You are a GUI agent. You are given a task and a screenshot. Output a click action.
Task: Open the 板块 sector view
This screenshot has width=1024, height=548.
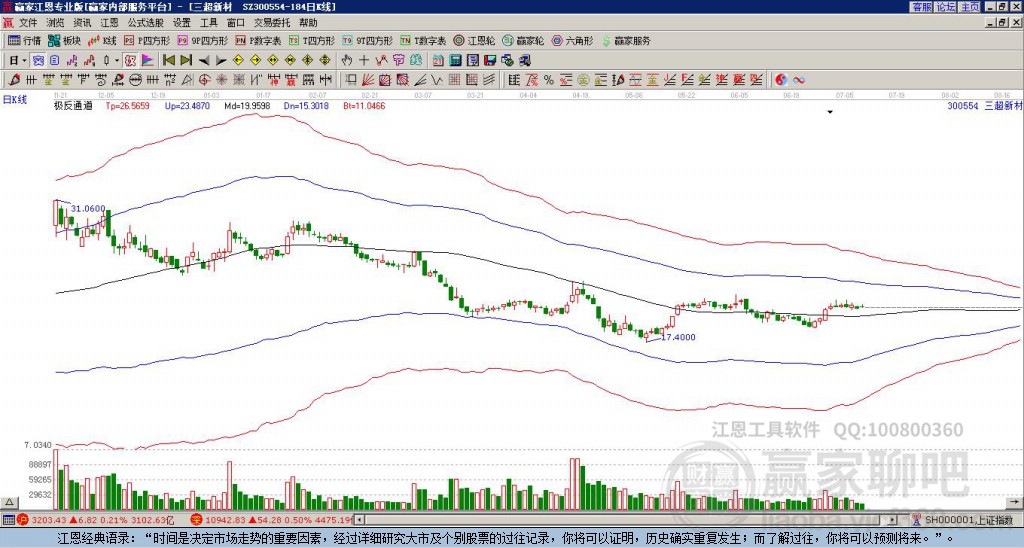point(65,40)
